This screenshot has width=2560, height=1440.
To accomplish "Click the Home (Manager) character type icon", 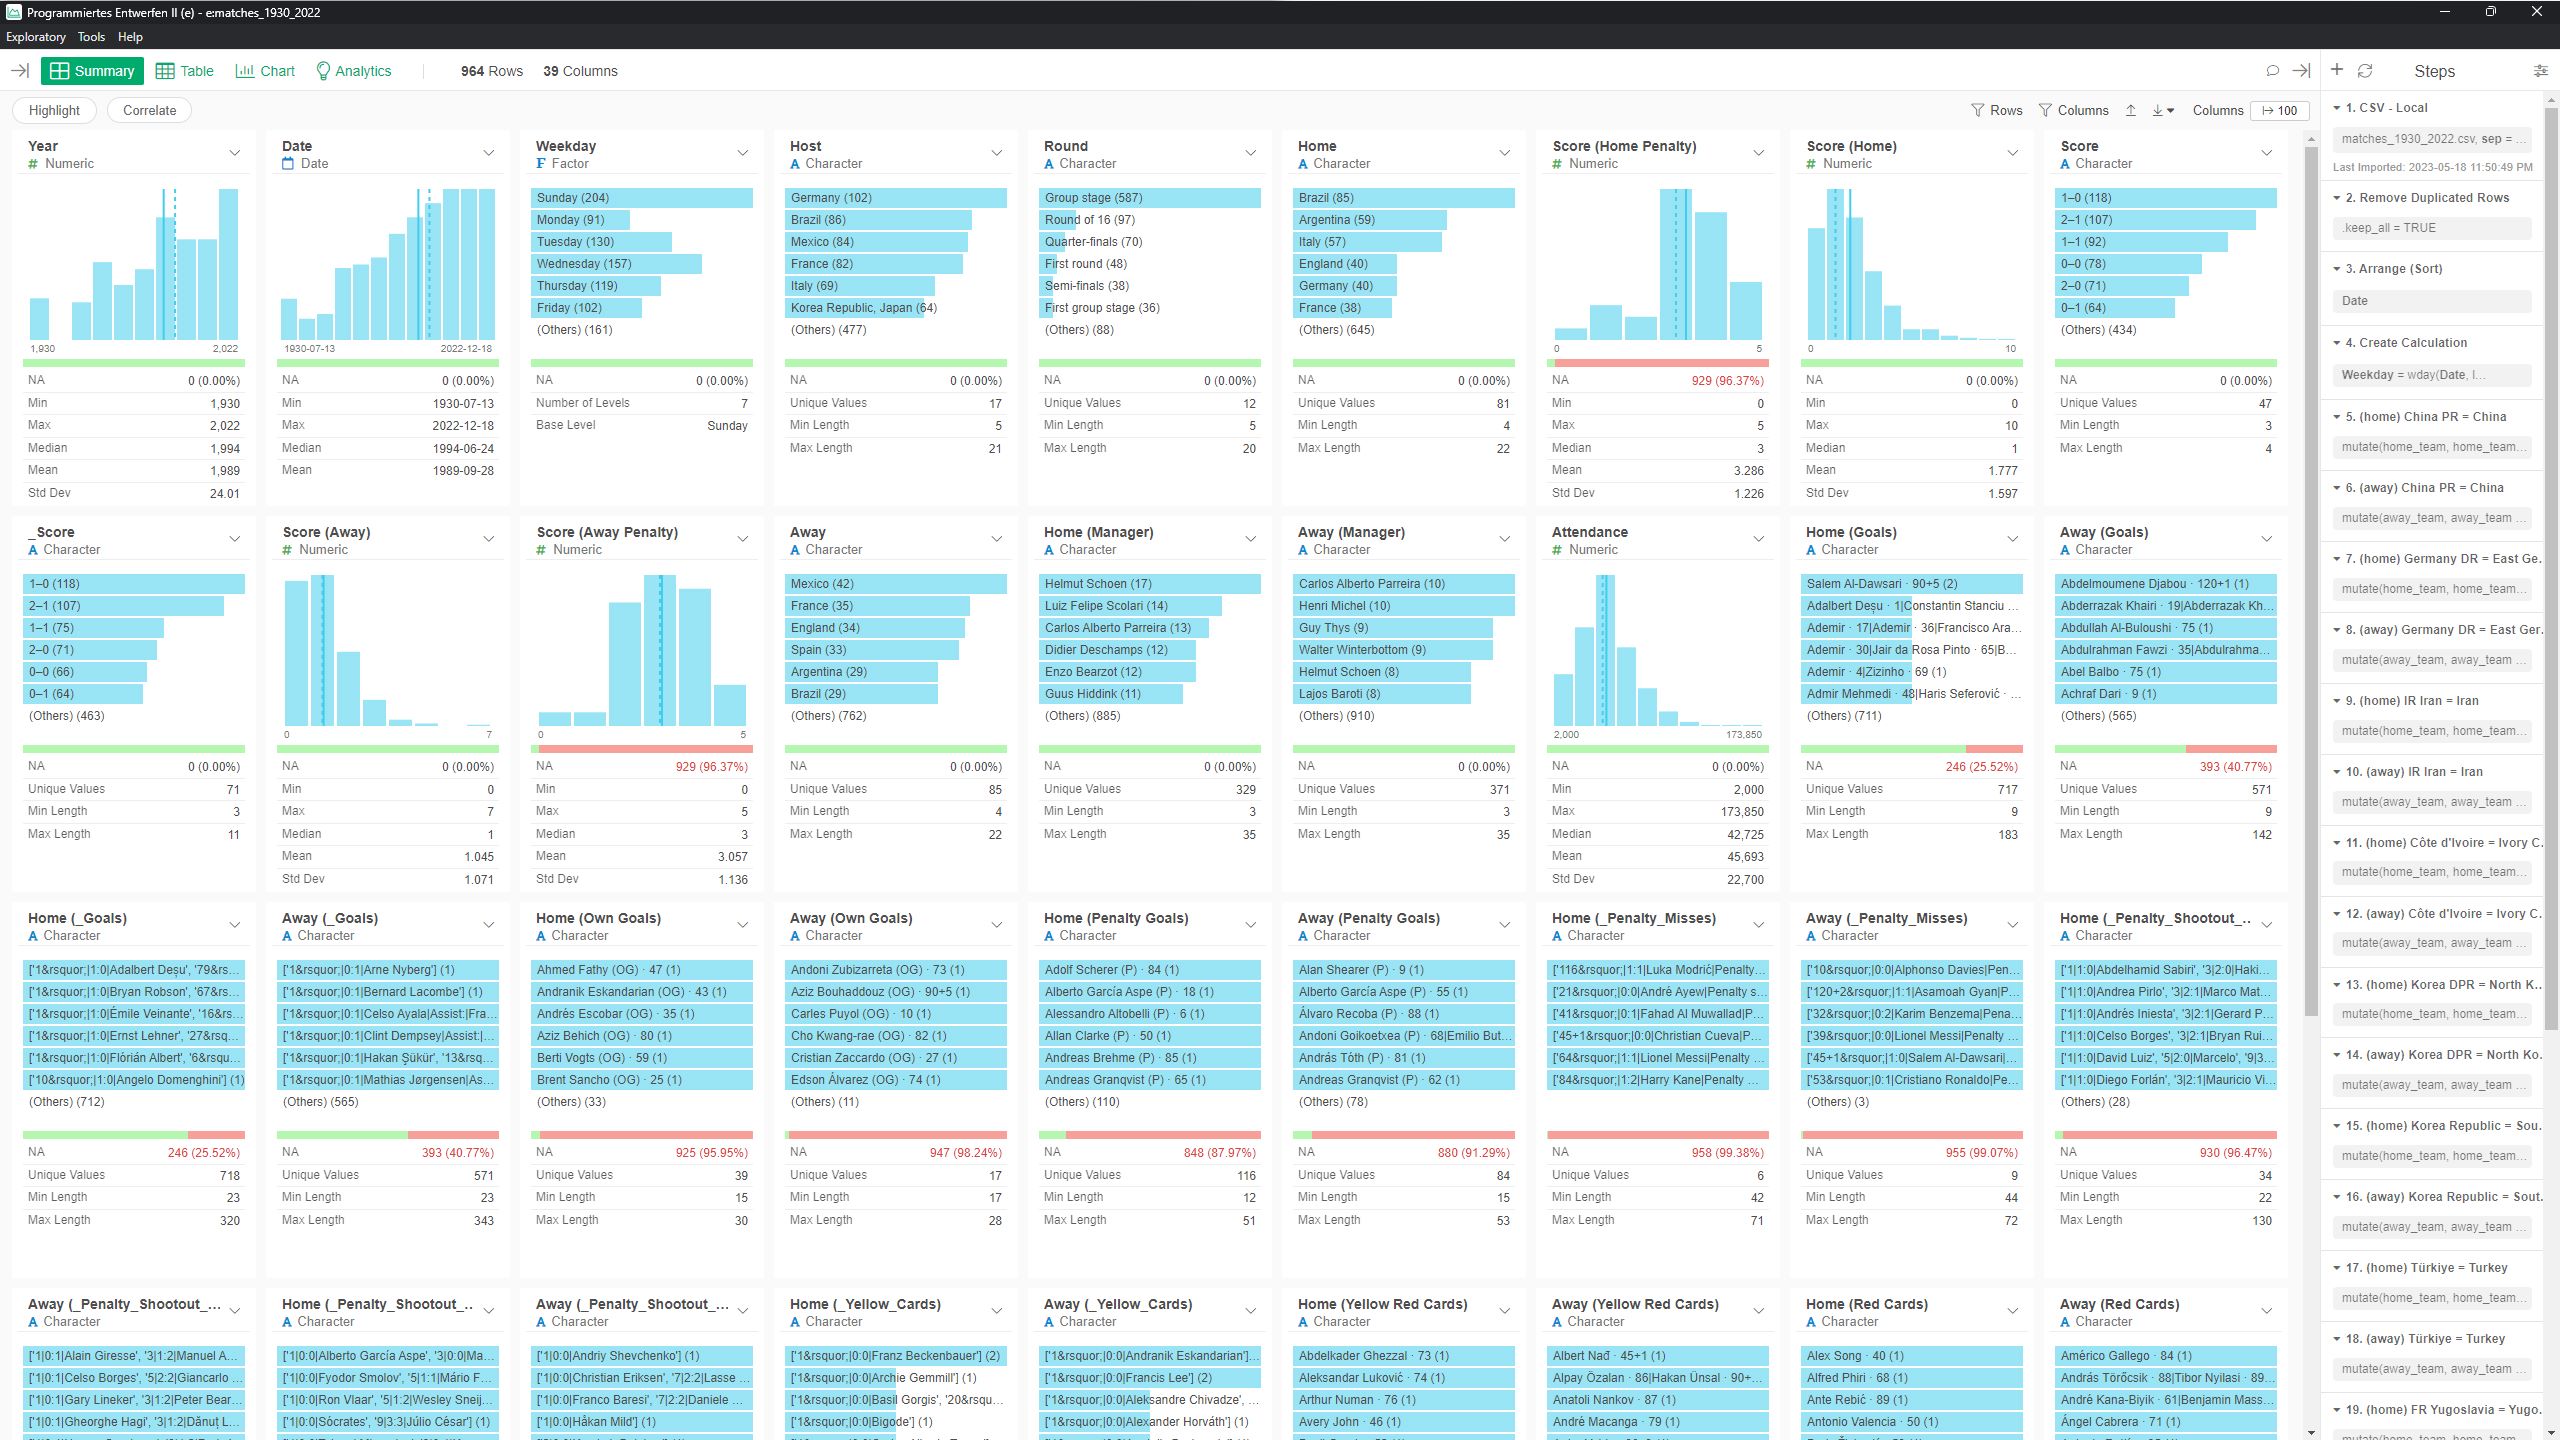I will pos(1049,549).
